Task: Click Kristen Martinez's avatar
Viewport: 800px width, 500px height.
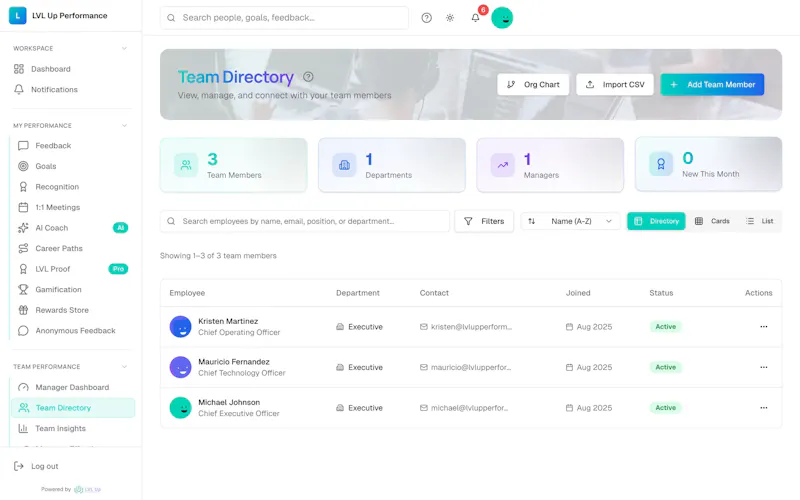Action: coord(180,327)
